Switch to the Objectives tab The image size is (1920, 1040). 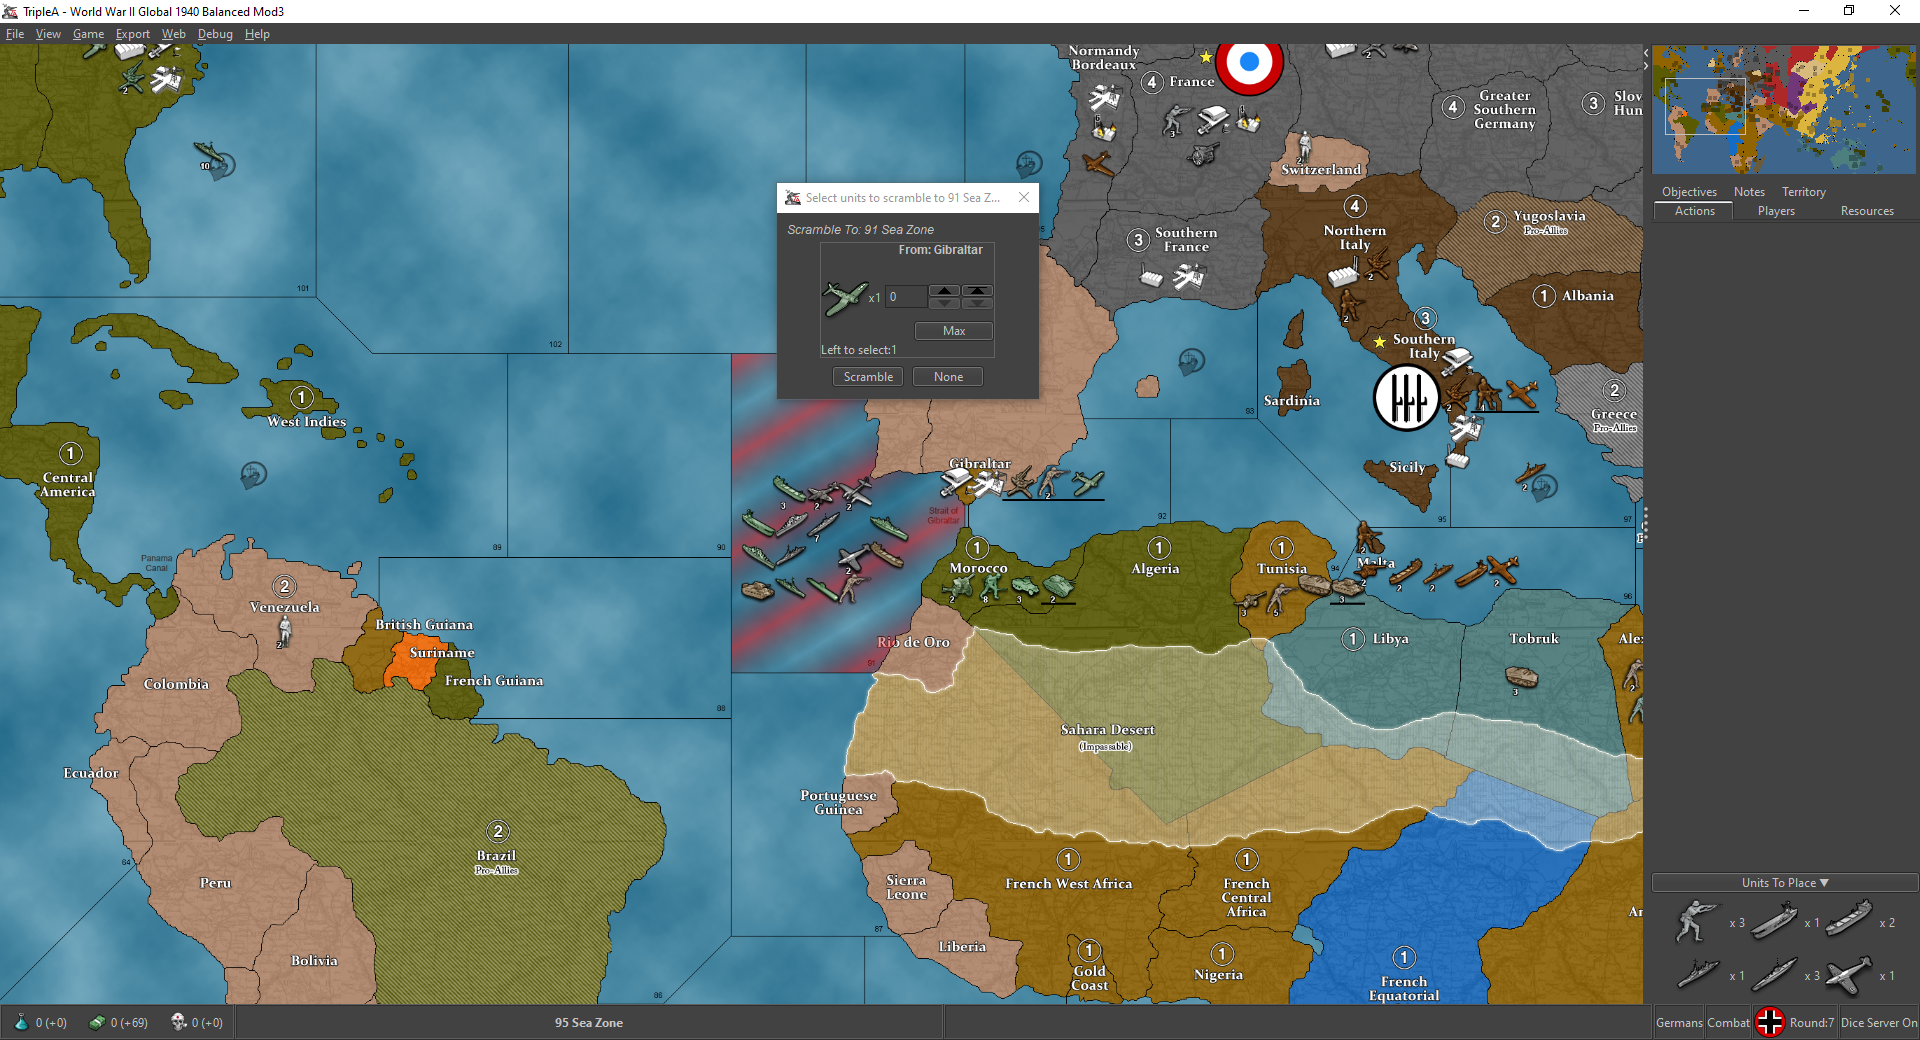[x=1689, y=192]
